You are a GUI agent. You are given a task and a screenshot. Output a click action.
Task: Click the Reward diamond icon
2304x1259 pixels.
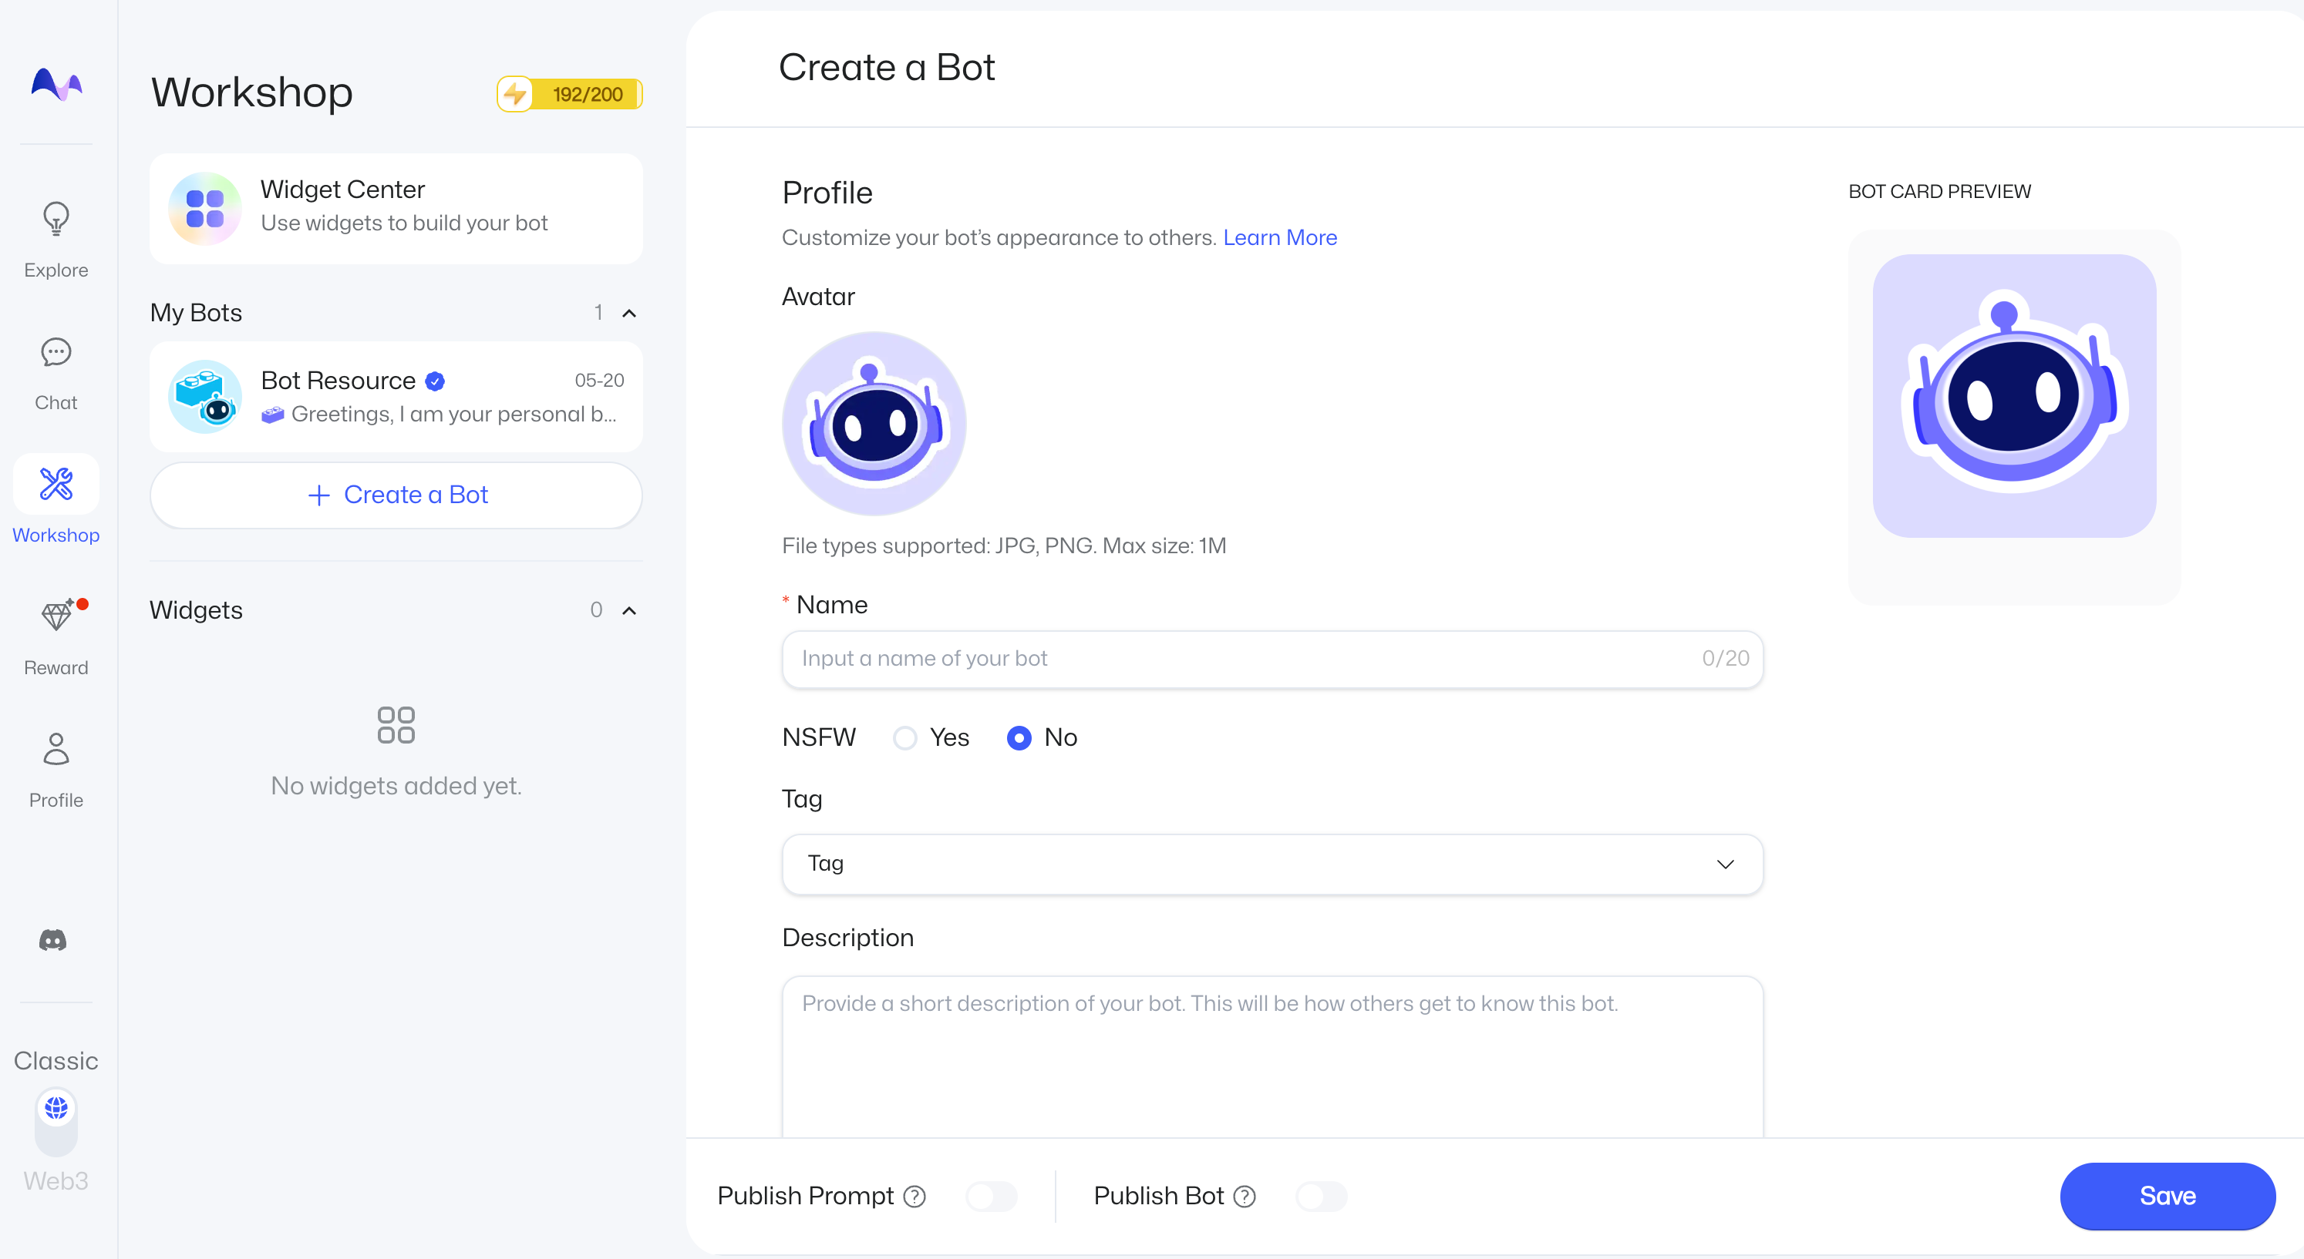[56, 616]
